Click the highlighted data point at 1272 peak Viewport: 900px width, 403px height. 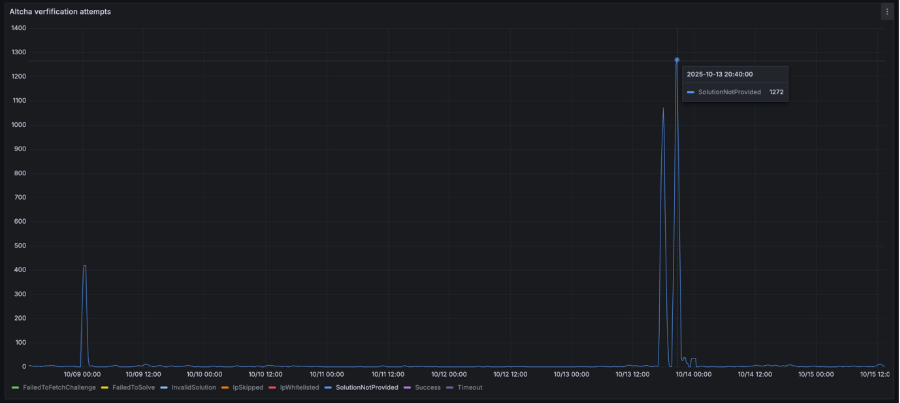point(677,60)
